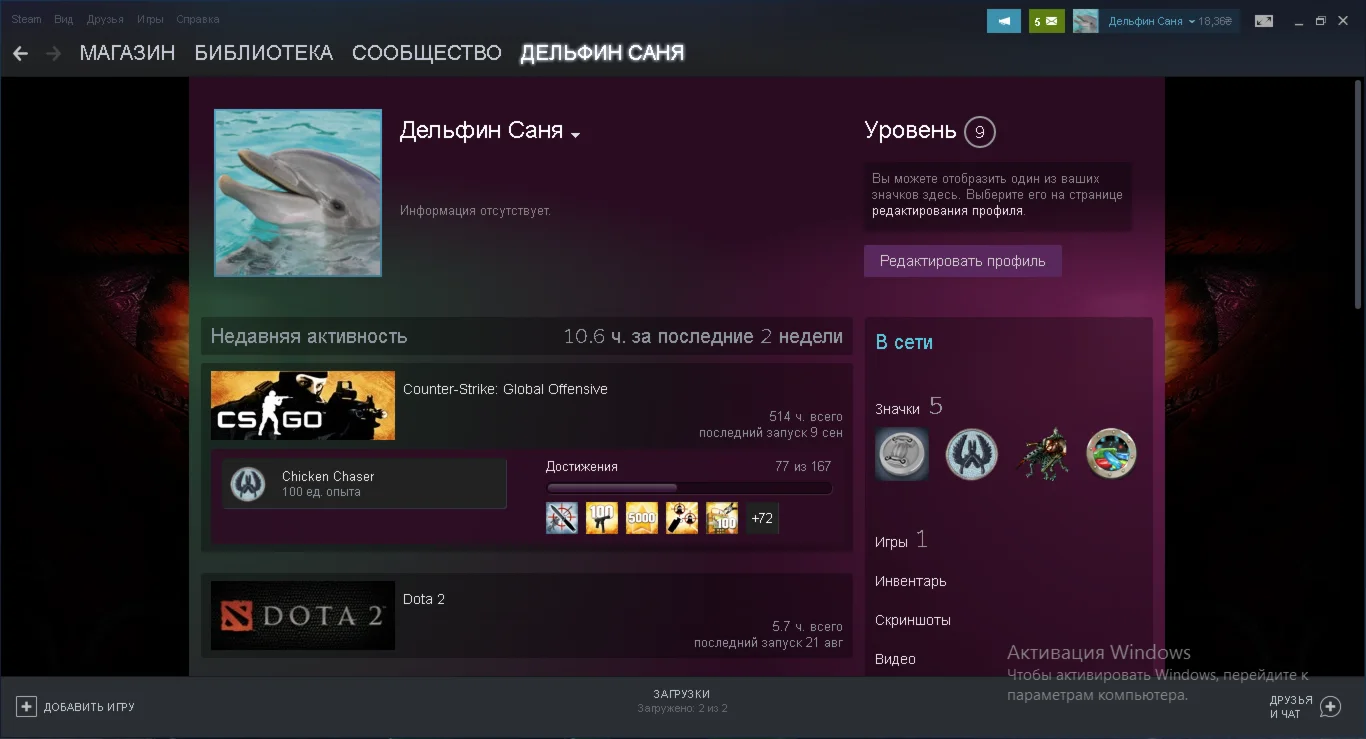
Task: Open the announcements megaphone icon
Action: tap(1004, 20)
